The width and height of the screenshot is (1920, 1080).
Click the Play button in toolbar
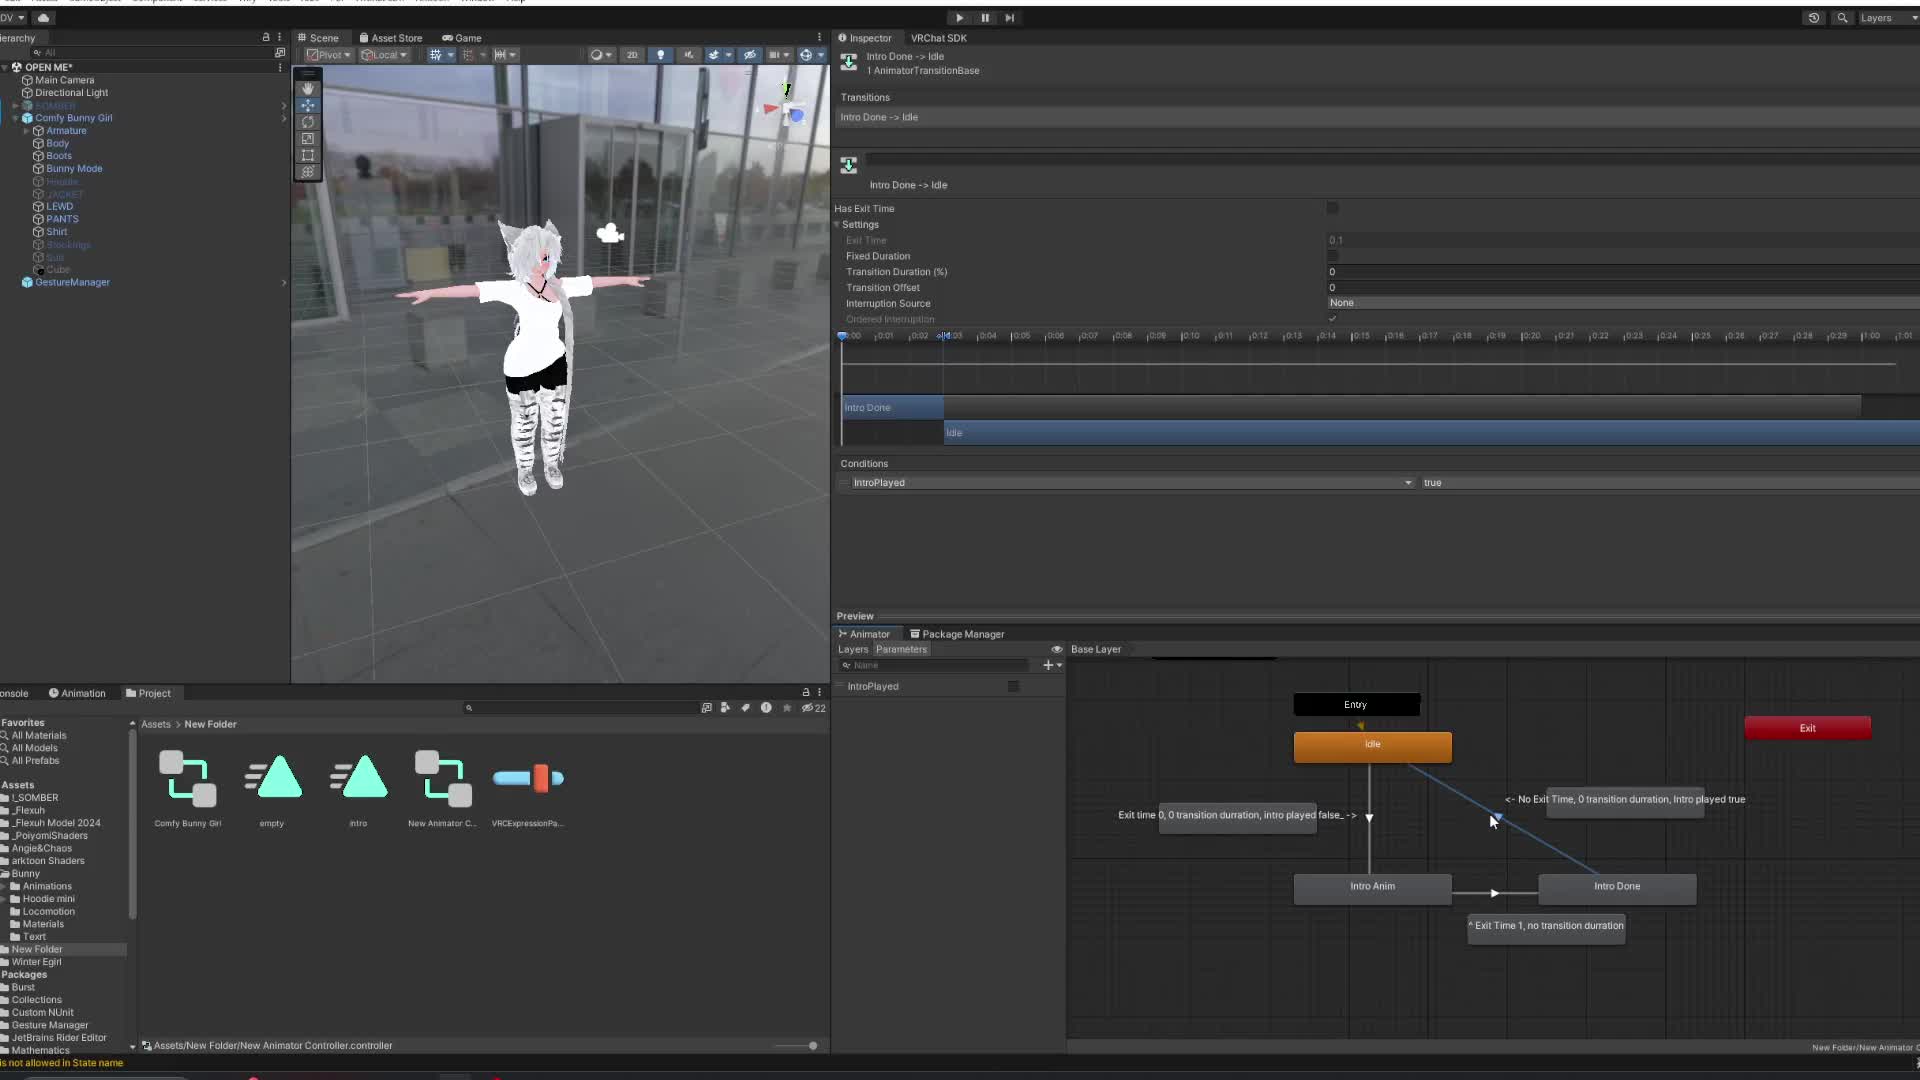point(959,18)
